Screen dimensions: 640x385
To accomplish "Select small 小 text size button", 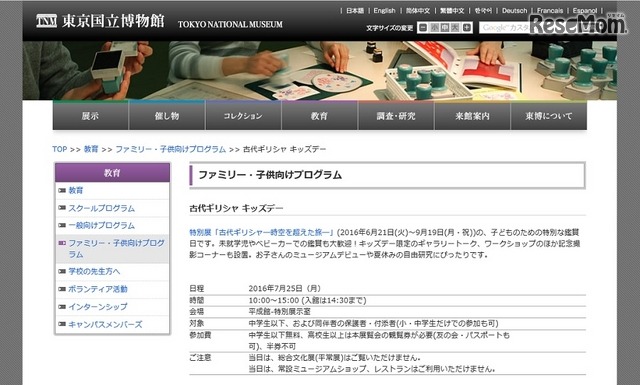I will [x=435, y=28].
